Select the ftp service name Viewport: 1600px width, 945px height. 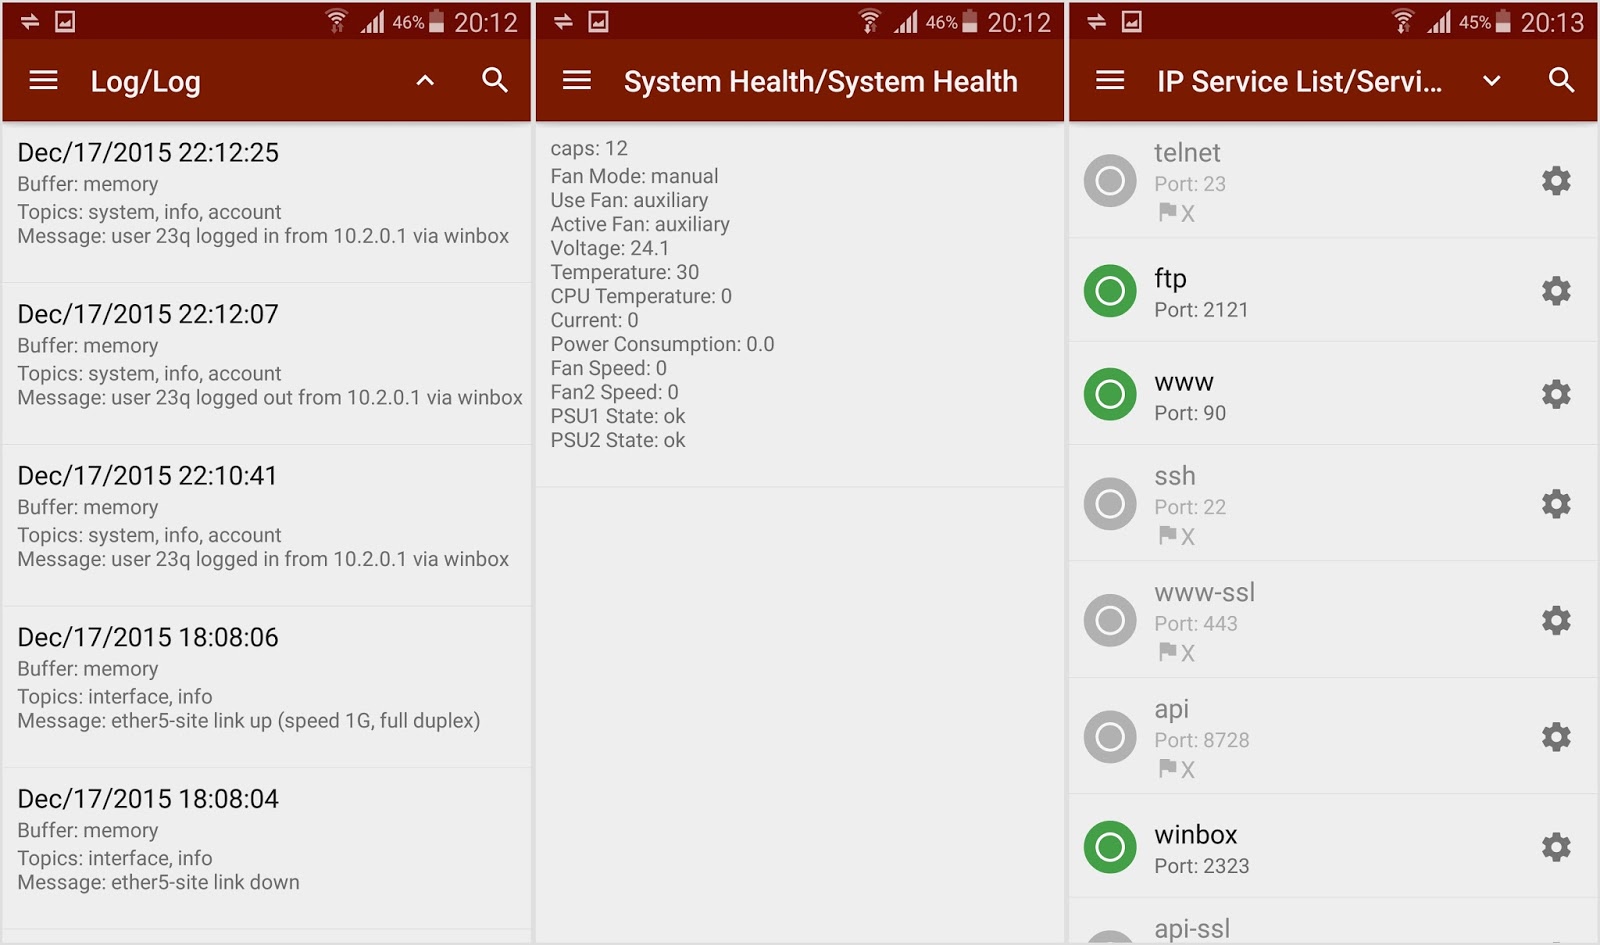point(1170,279)
